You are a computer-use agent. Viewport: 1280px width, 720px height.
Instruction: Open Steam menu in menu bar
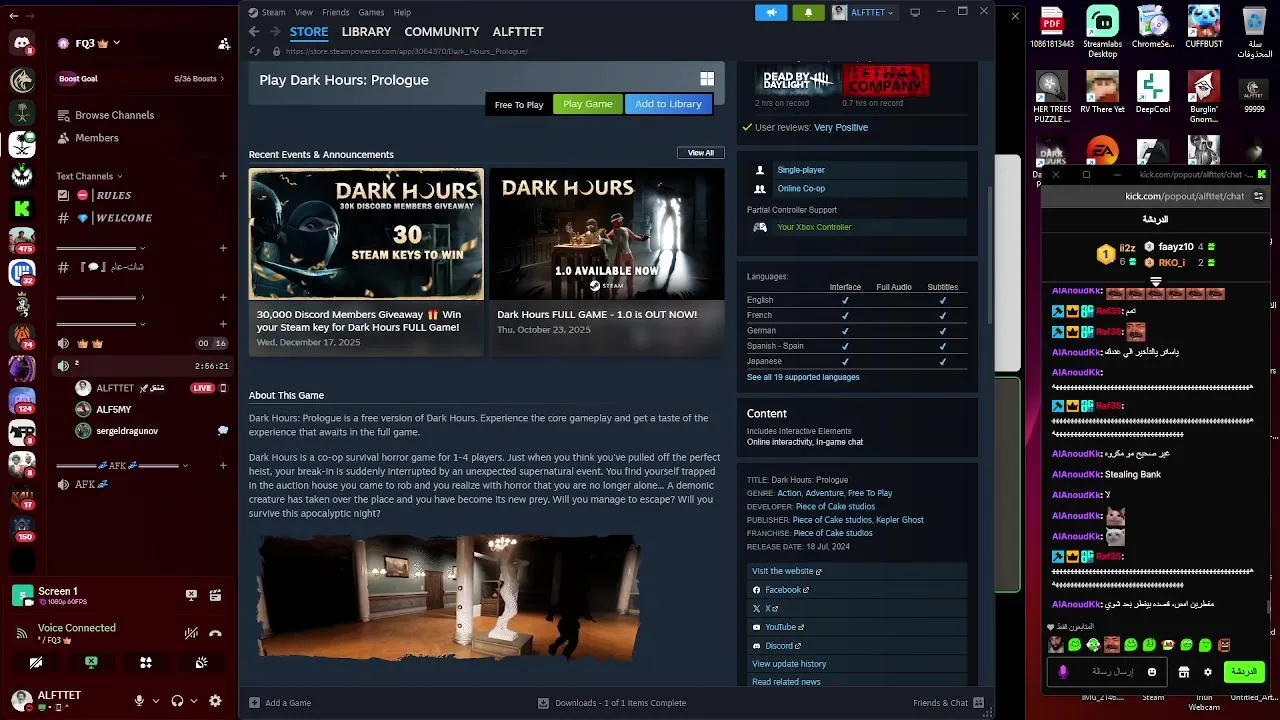coord(273,12)
